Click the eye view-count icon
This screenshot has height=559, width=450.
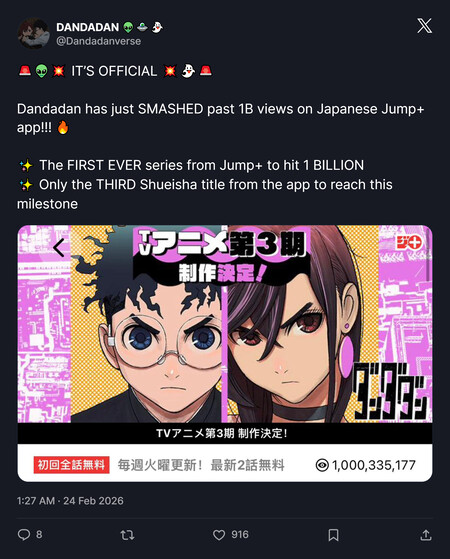click(x=322, y=465)
